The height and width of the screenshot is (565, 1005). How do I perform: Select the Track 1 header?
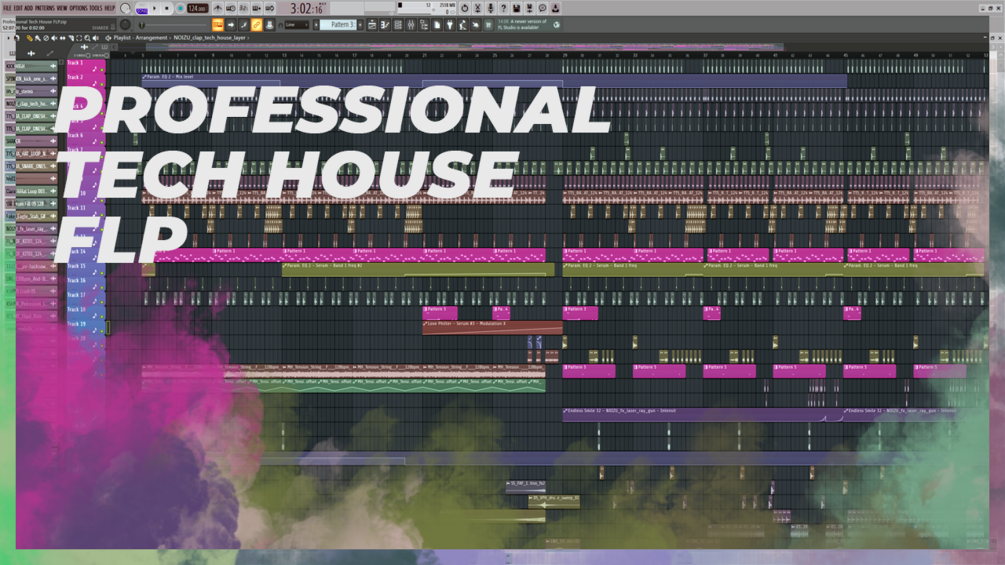(x=87, y=66)
